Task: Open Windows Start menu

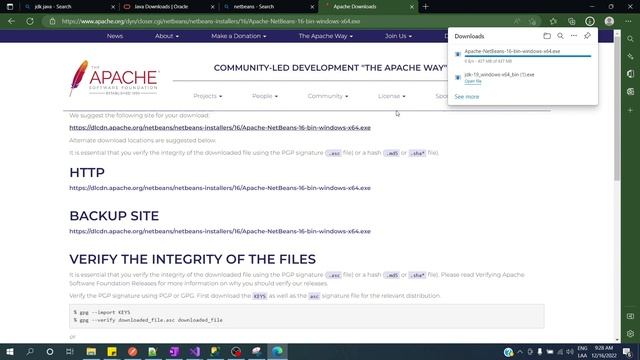Action: (10, 351)
